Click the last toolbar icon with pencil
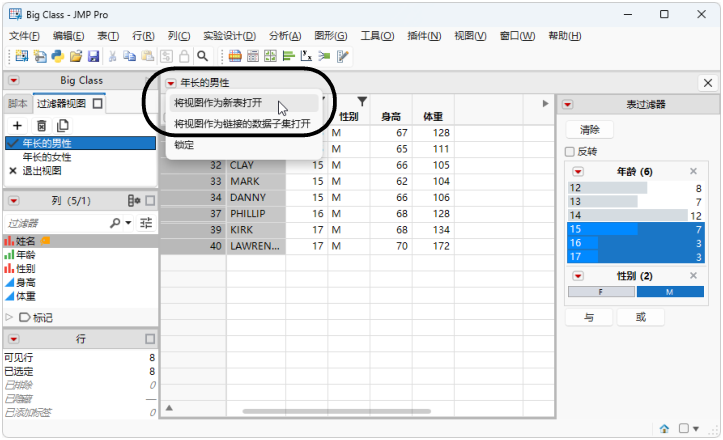This screenshot has width=723, height=440. 343,56
